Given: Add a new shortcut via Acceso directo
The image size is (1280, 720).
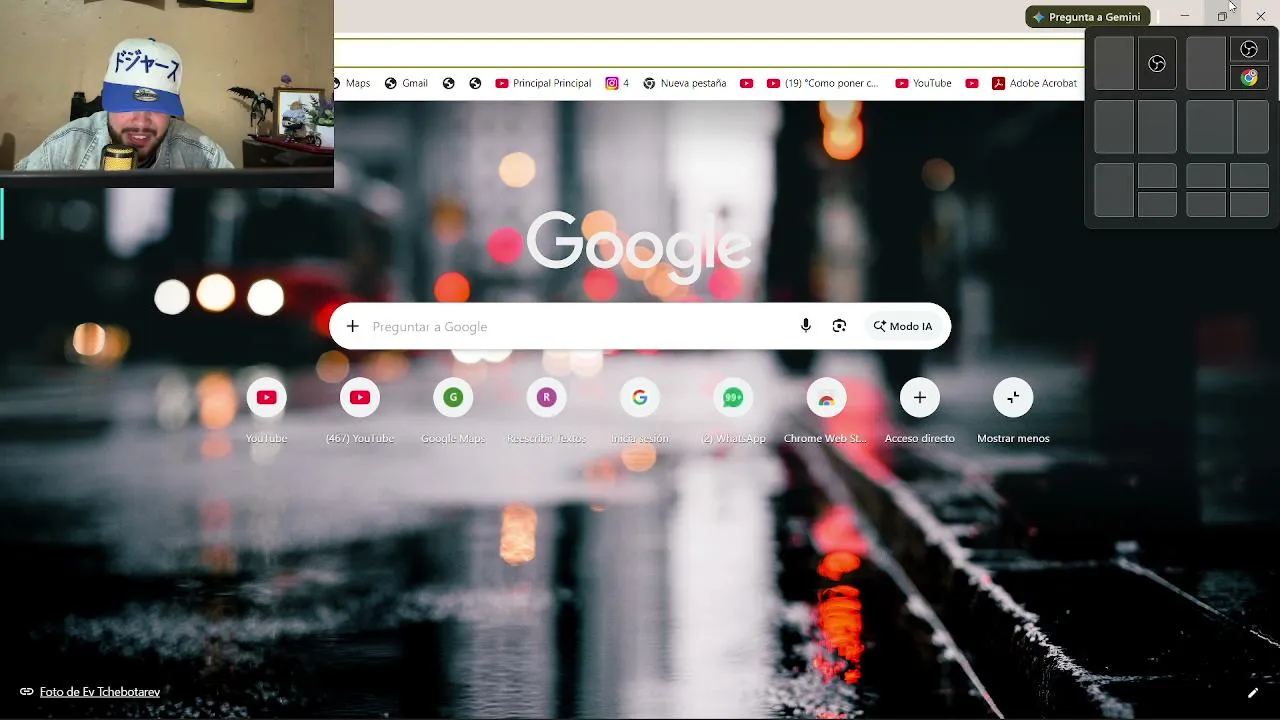Looking at the screenshot, I should (920, 410).
